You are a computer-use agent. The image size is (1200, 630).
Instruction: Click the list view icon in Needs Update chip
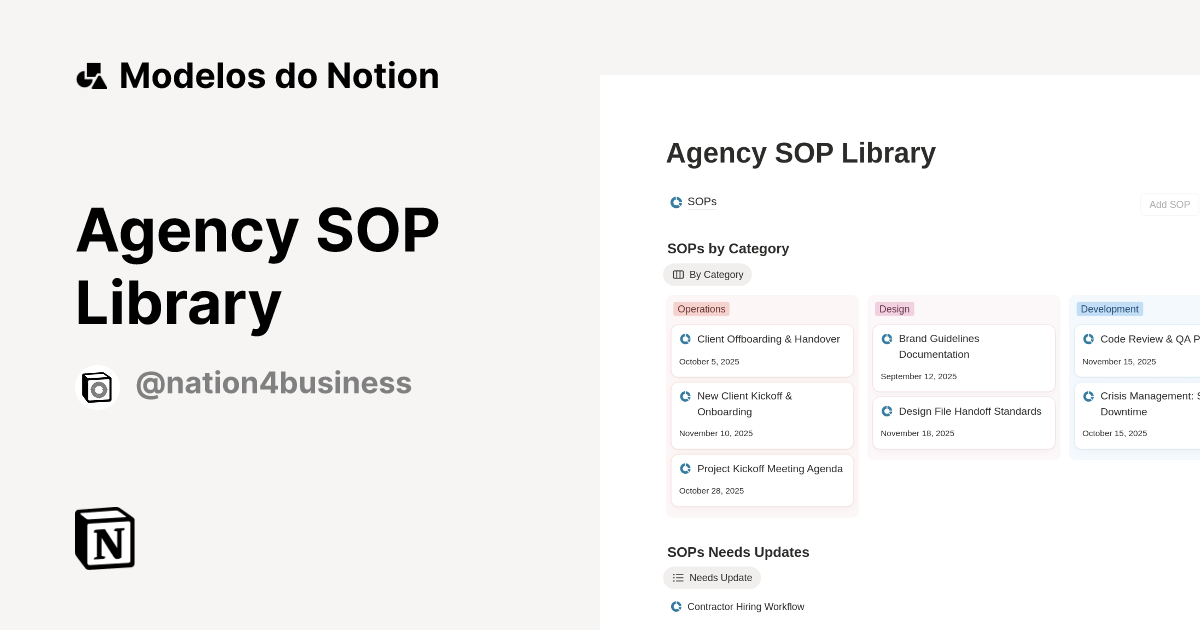(x=679, y=577)
